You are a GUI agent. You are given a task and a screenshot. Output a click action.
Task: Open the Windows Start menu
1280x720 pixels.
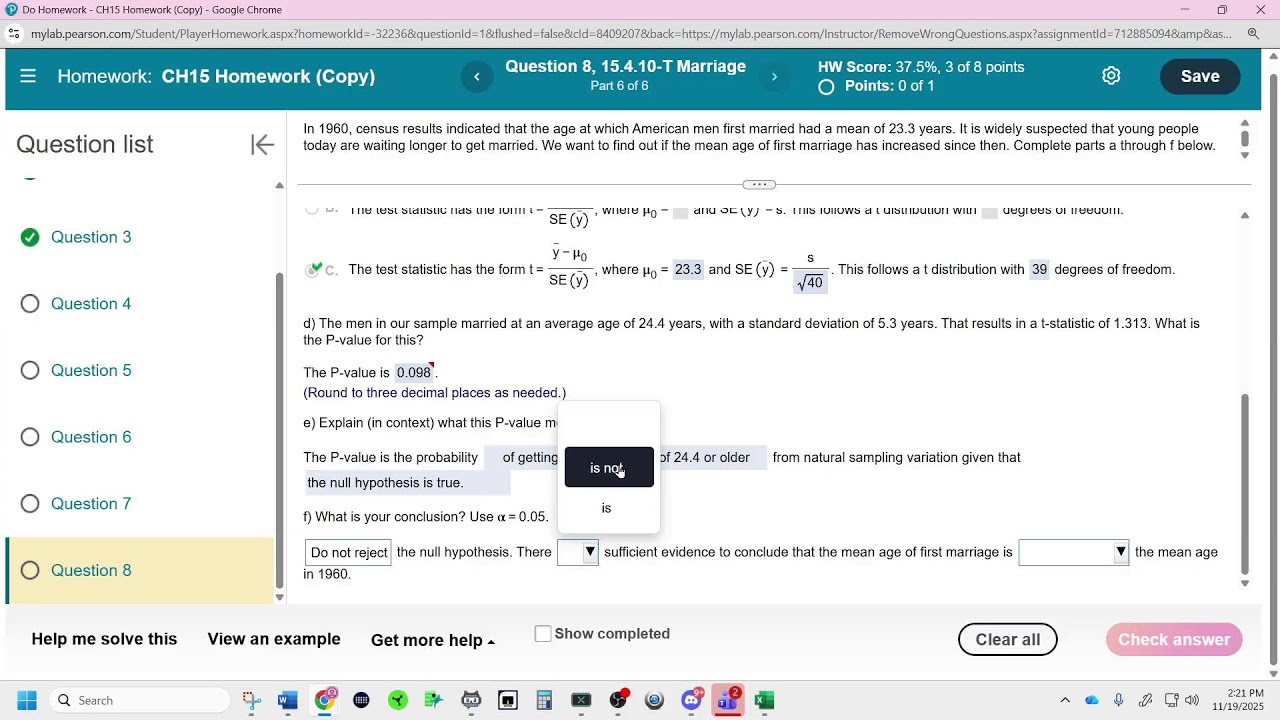(27, 700)
